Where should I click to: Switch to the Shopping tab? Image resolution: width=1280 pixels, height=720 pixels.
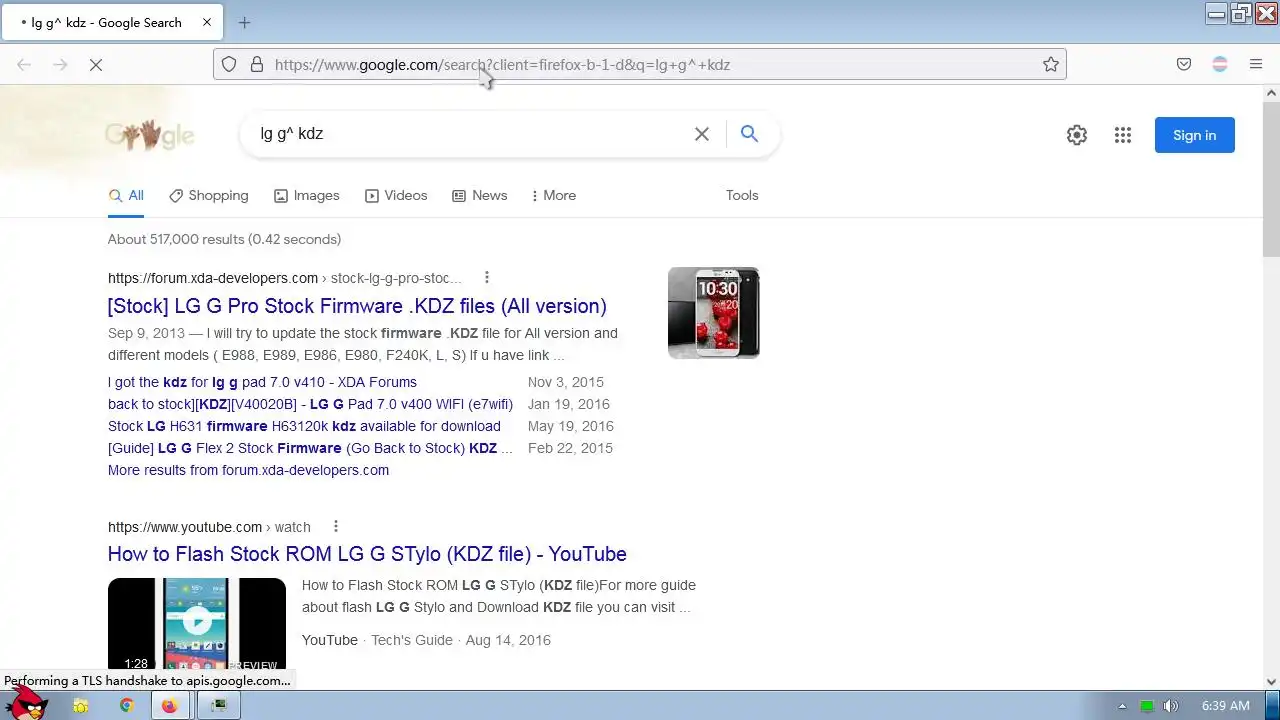[209, 195]
